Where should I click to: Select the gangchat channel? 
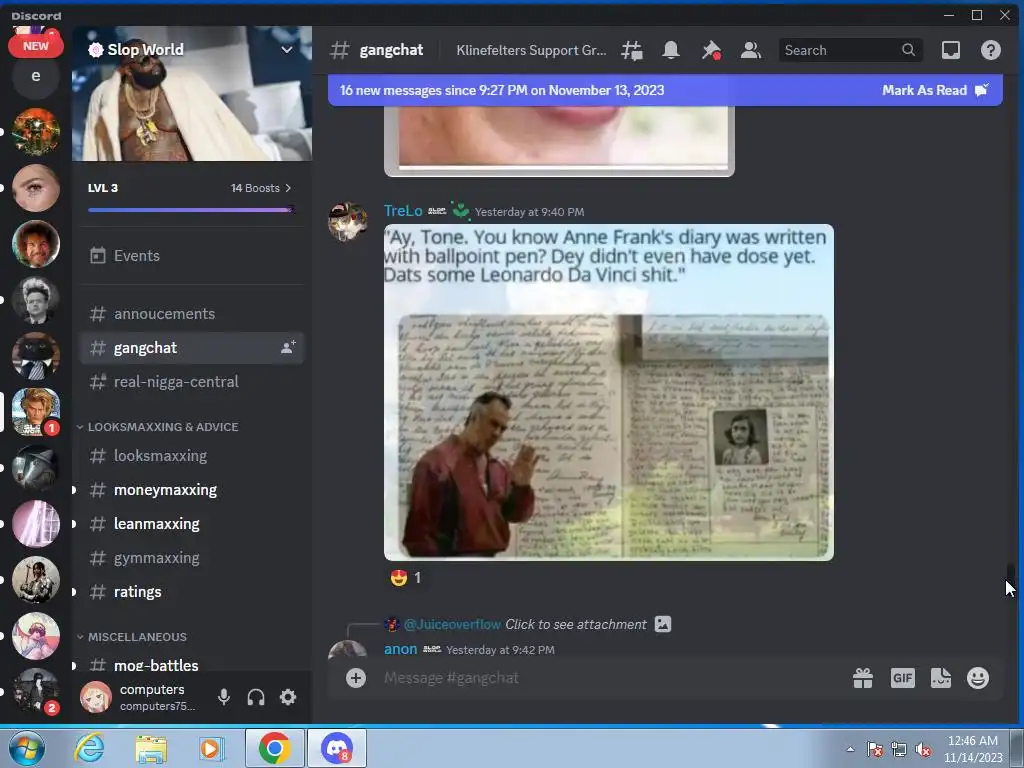(191, 347)
